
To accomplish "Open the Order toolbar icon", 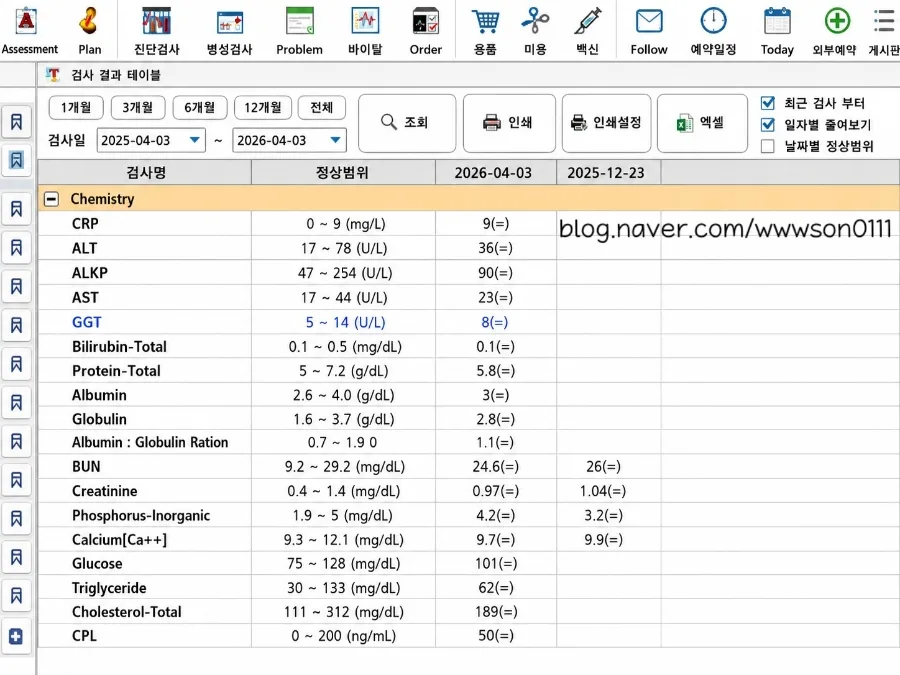I will pos(425,21).
